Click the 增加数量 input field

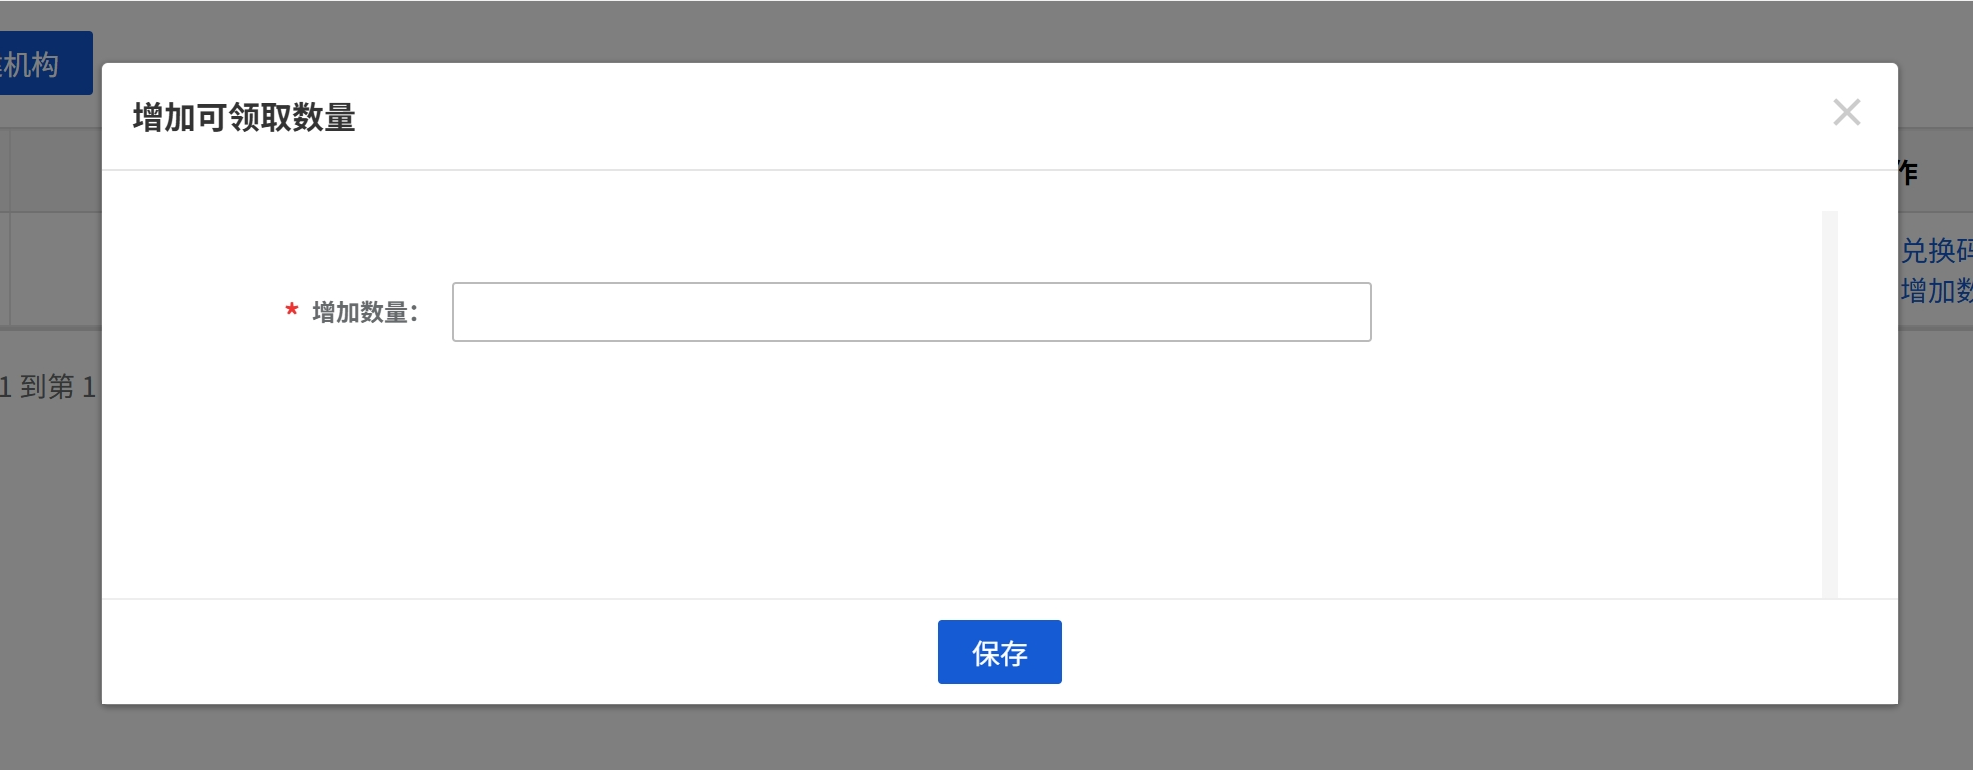click(911, 312)
